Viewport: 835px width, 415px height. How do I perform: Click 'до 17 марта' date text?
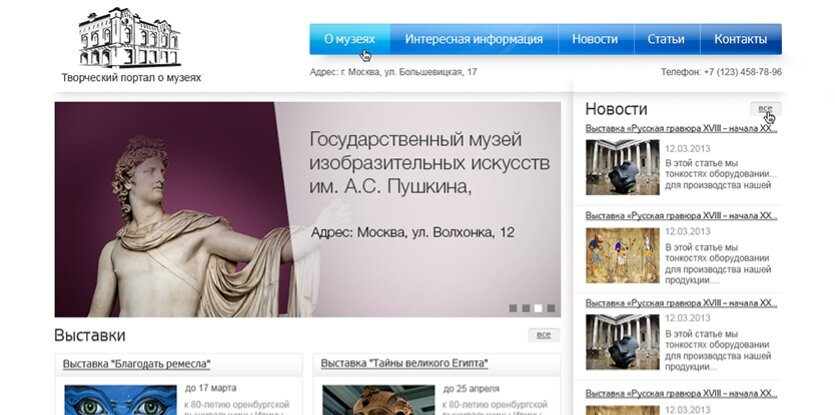point(210,388)
